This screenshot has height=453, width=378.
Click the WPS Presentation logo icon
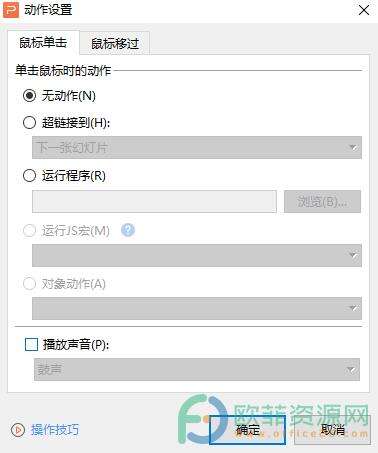(x=11, y=10)
